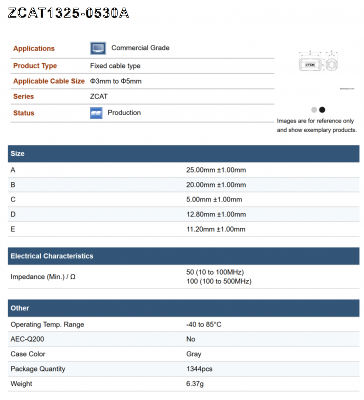Select the gray image carousel dot

(314, 110)
